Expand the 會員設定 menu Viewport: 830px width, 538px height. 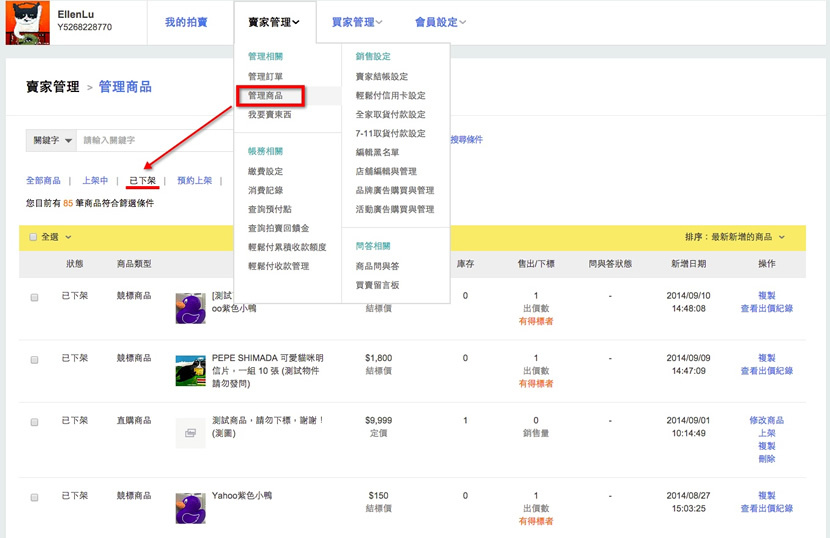tap(440, 22)
